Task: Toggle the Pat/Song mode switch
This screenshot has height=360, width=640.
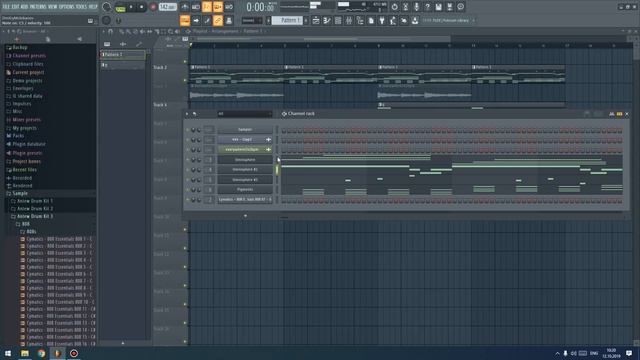Action: [120, 7]
